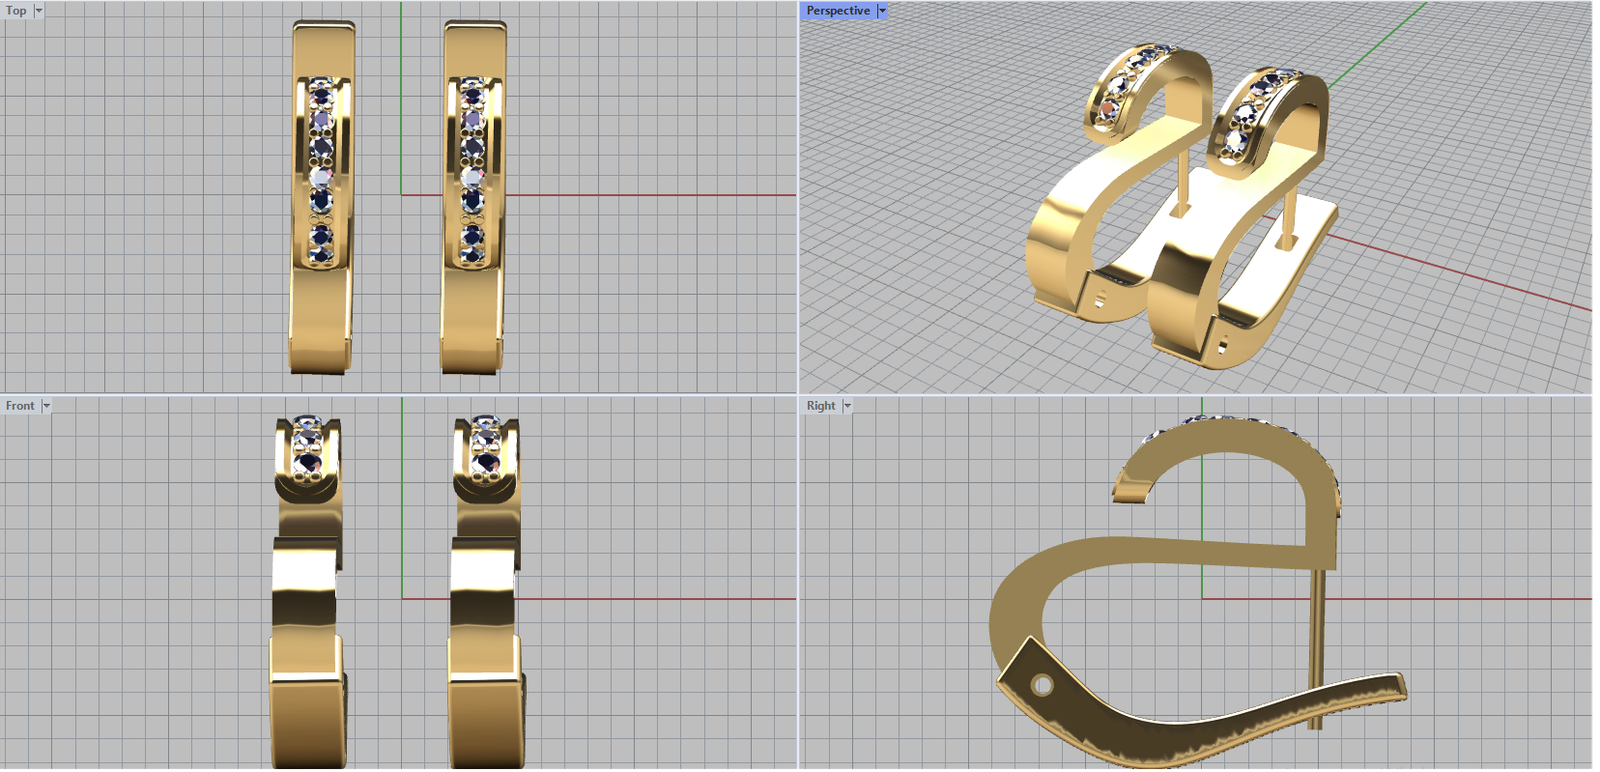
Task: Click the Right viewport title label
Action: coord(820,406)
